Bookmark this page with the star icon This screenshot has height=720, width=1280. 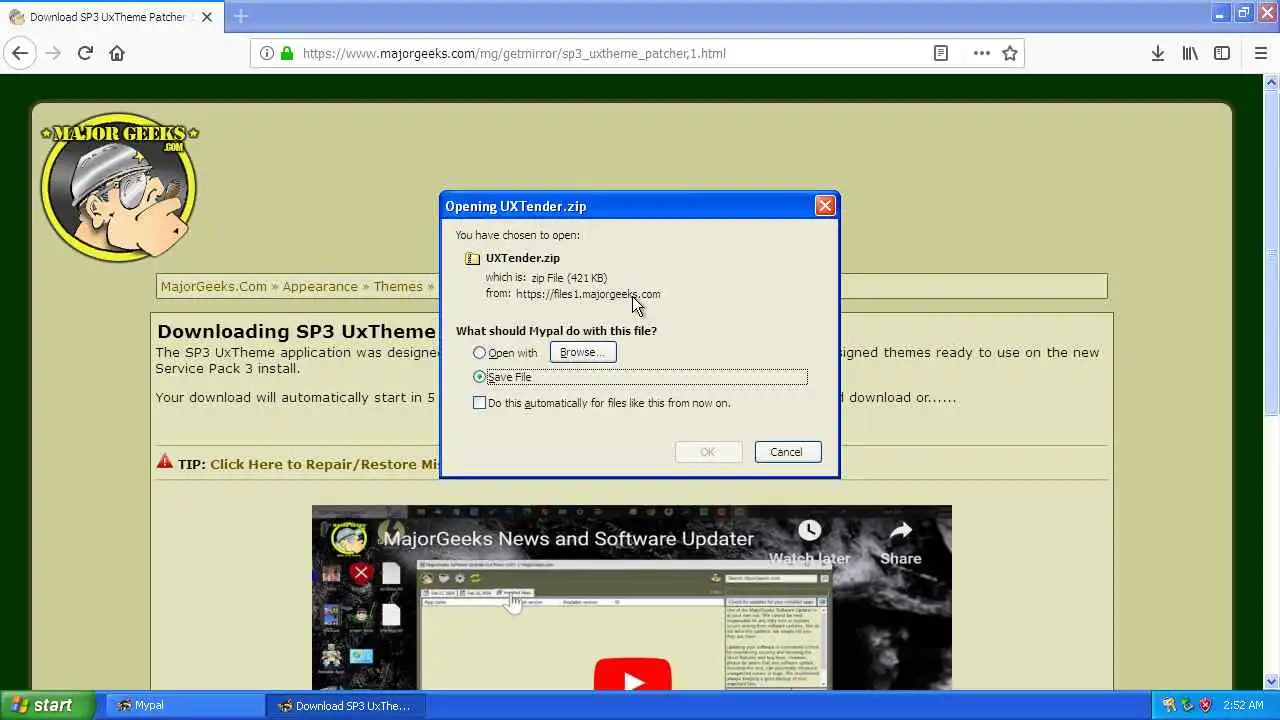pos(1010,53)
